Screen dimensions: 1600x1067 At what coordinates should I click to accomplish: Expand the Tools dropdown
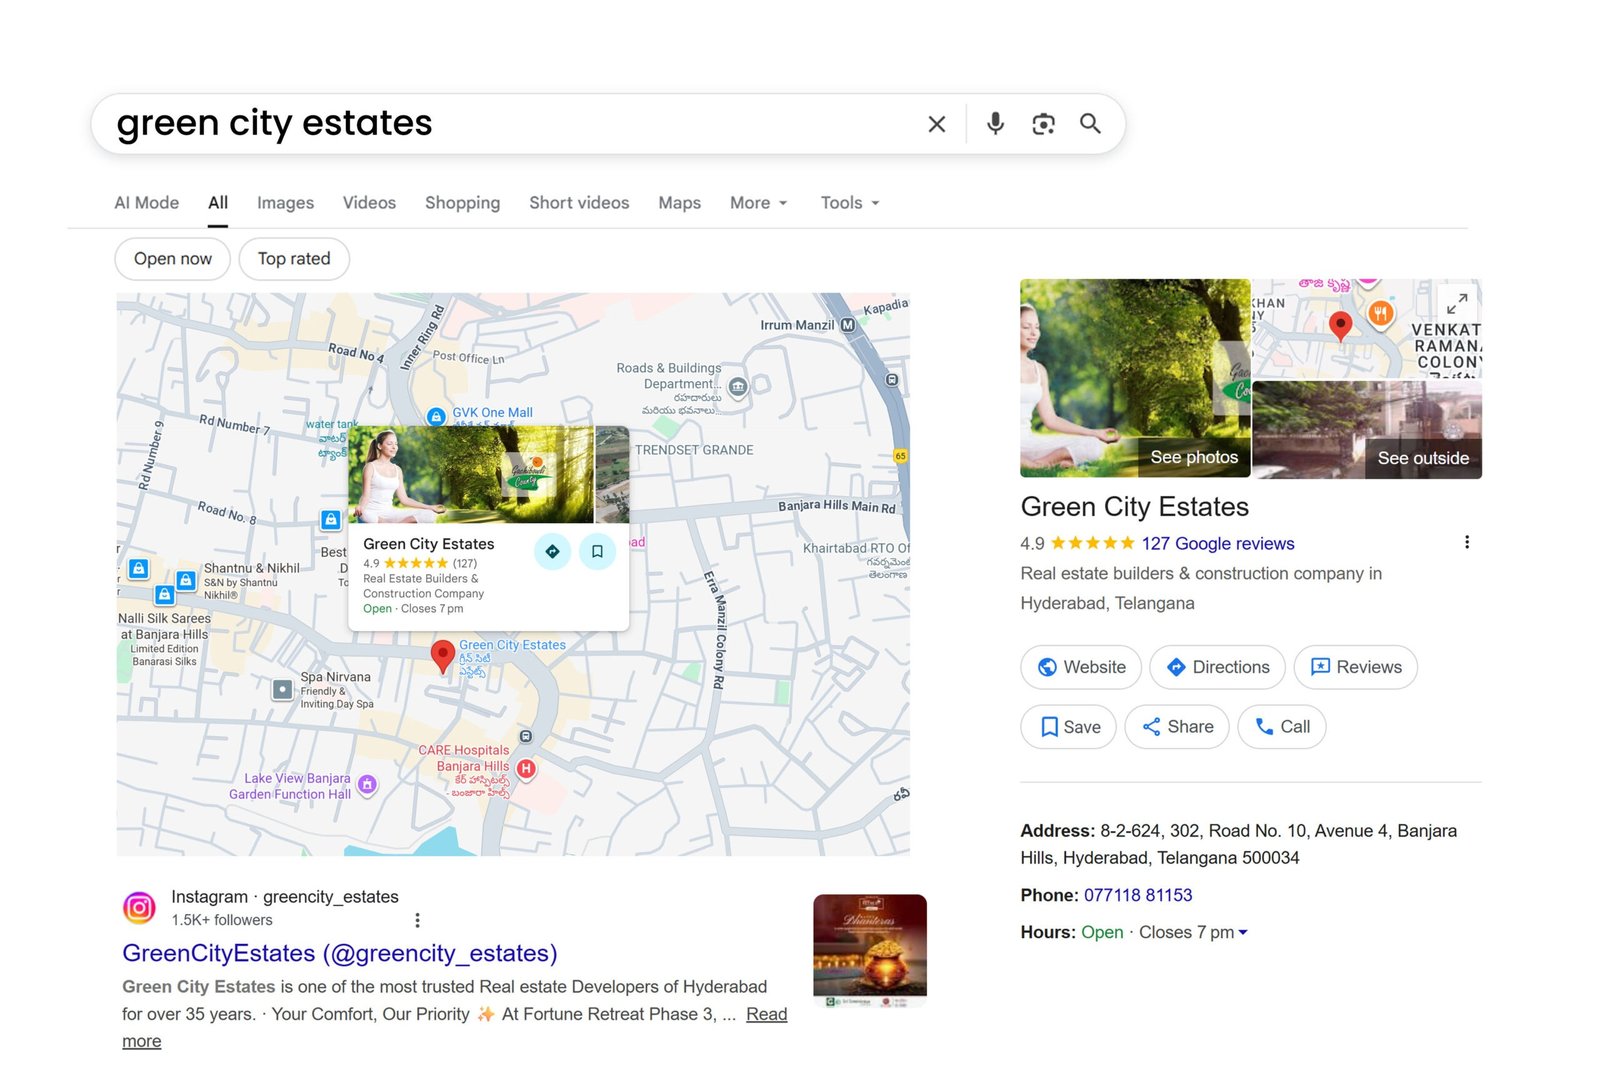click(x=847, y=203)
